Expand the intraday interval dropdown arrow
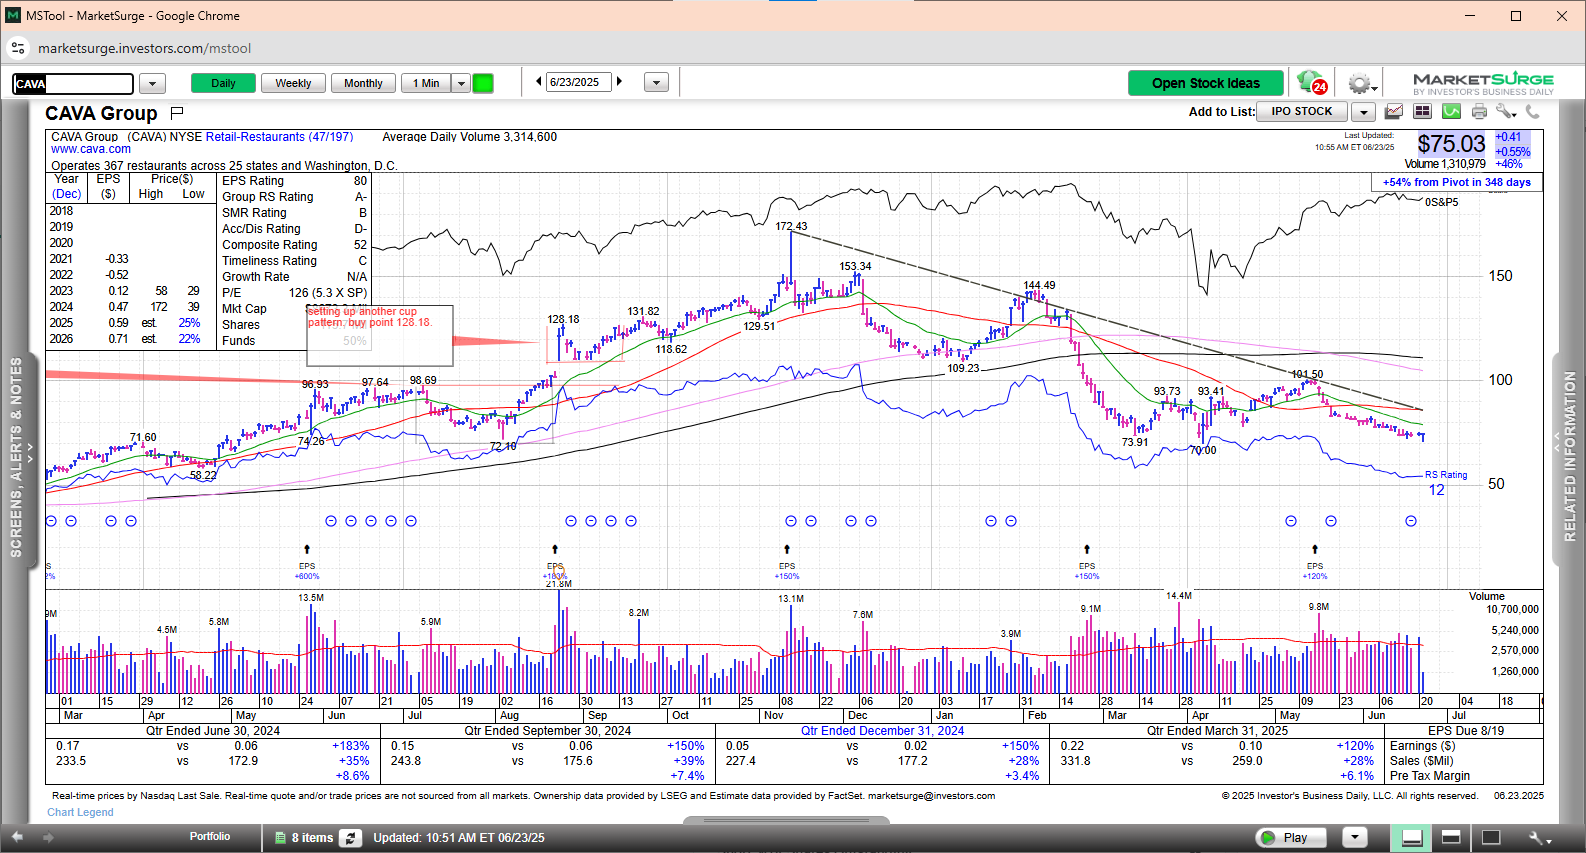The image size is (1586, 853). [x=461, y=83]
